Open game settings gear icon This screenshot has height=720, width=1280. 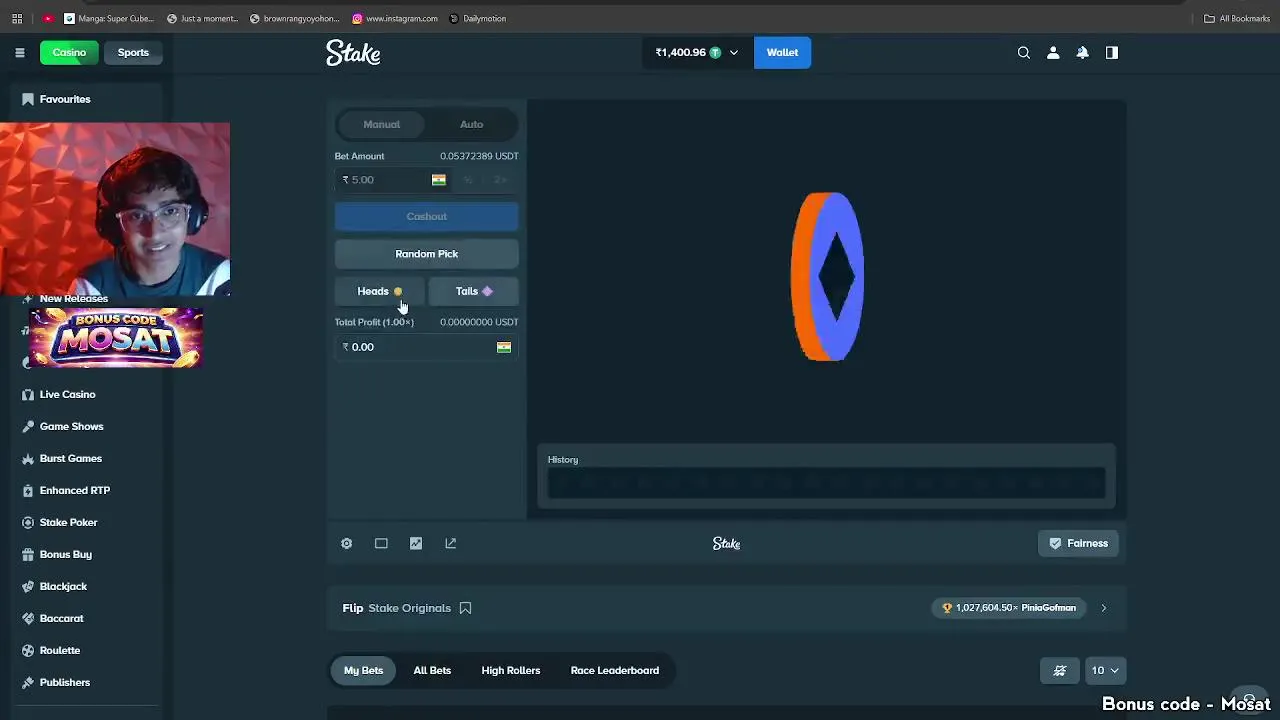tap(346, 543)
